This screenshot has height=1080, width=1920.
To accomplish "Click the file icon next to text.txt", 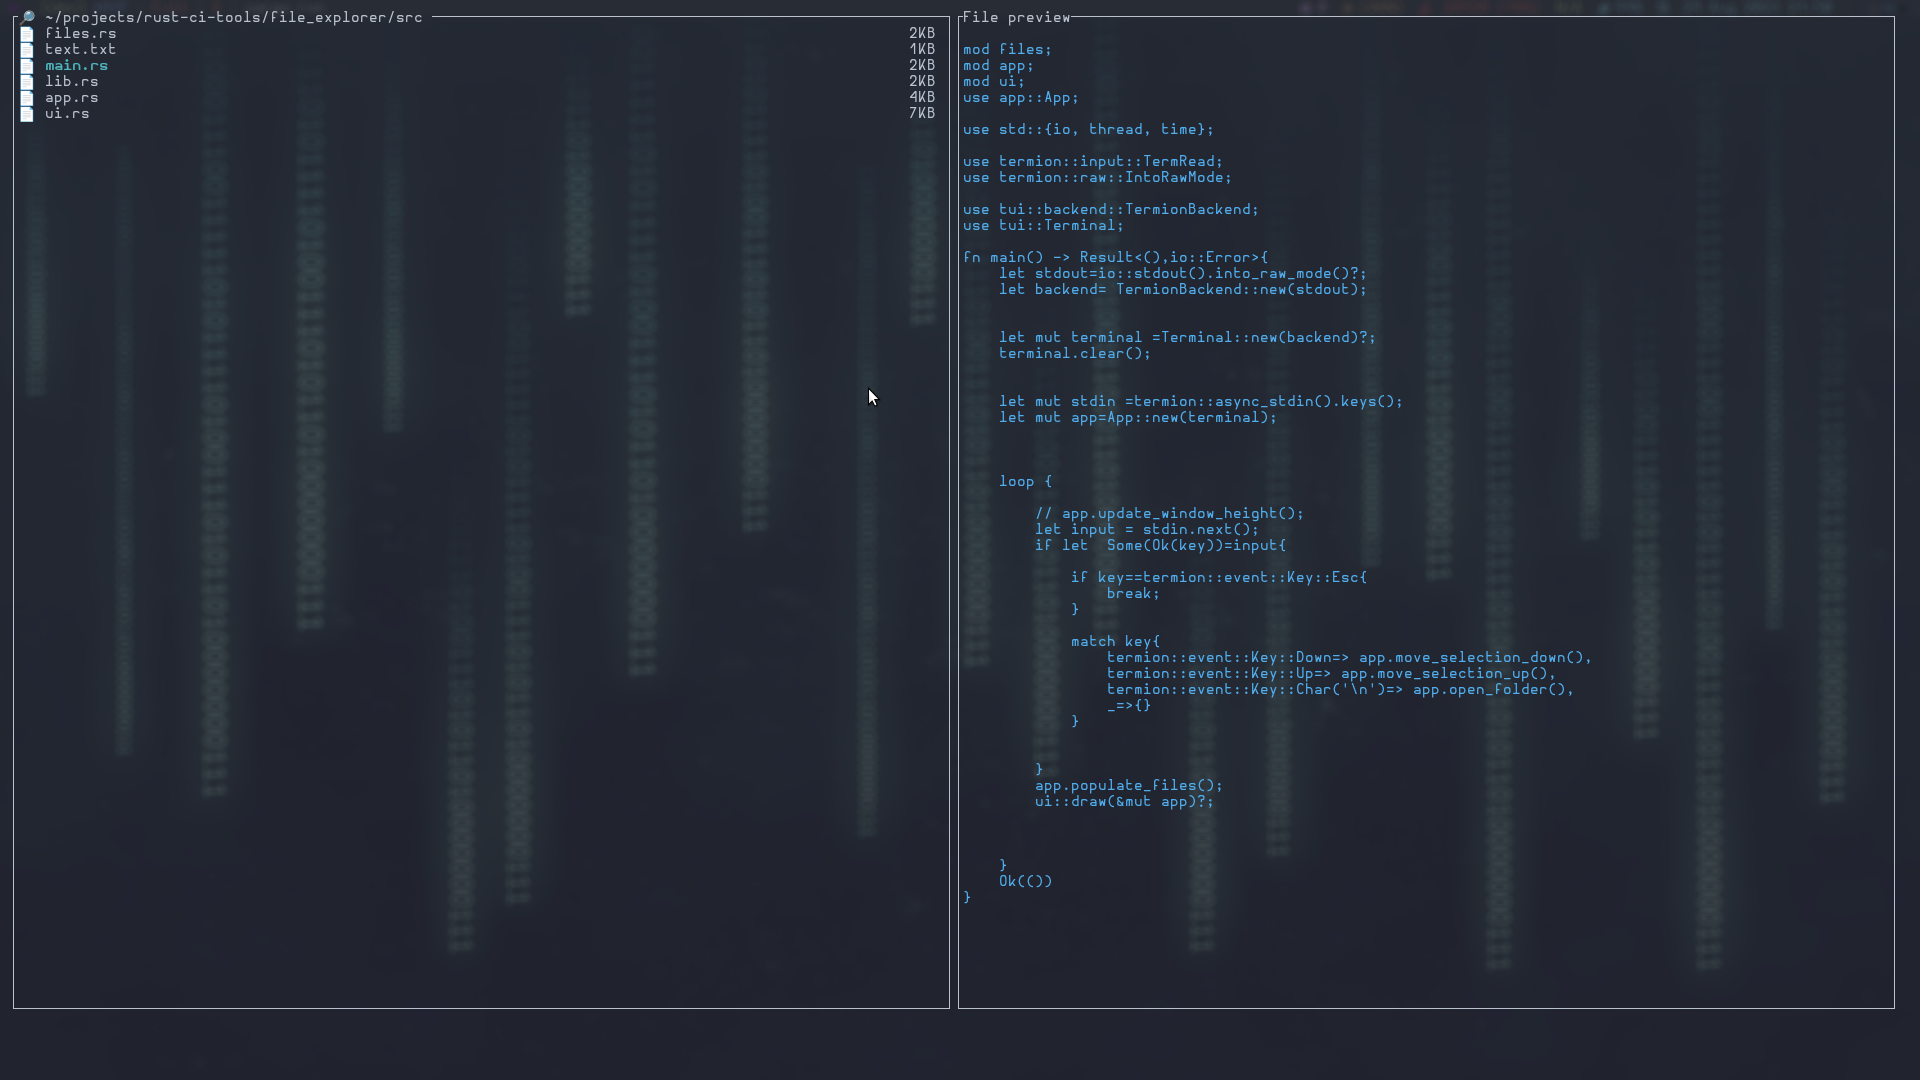I will [27, 50].
